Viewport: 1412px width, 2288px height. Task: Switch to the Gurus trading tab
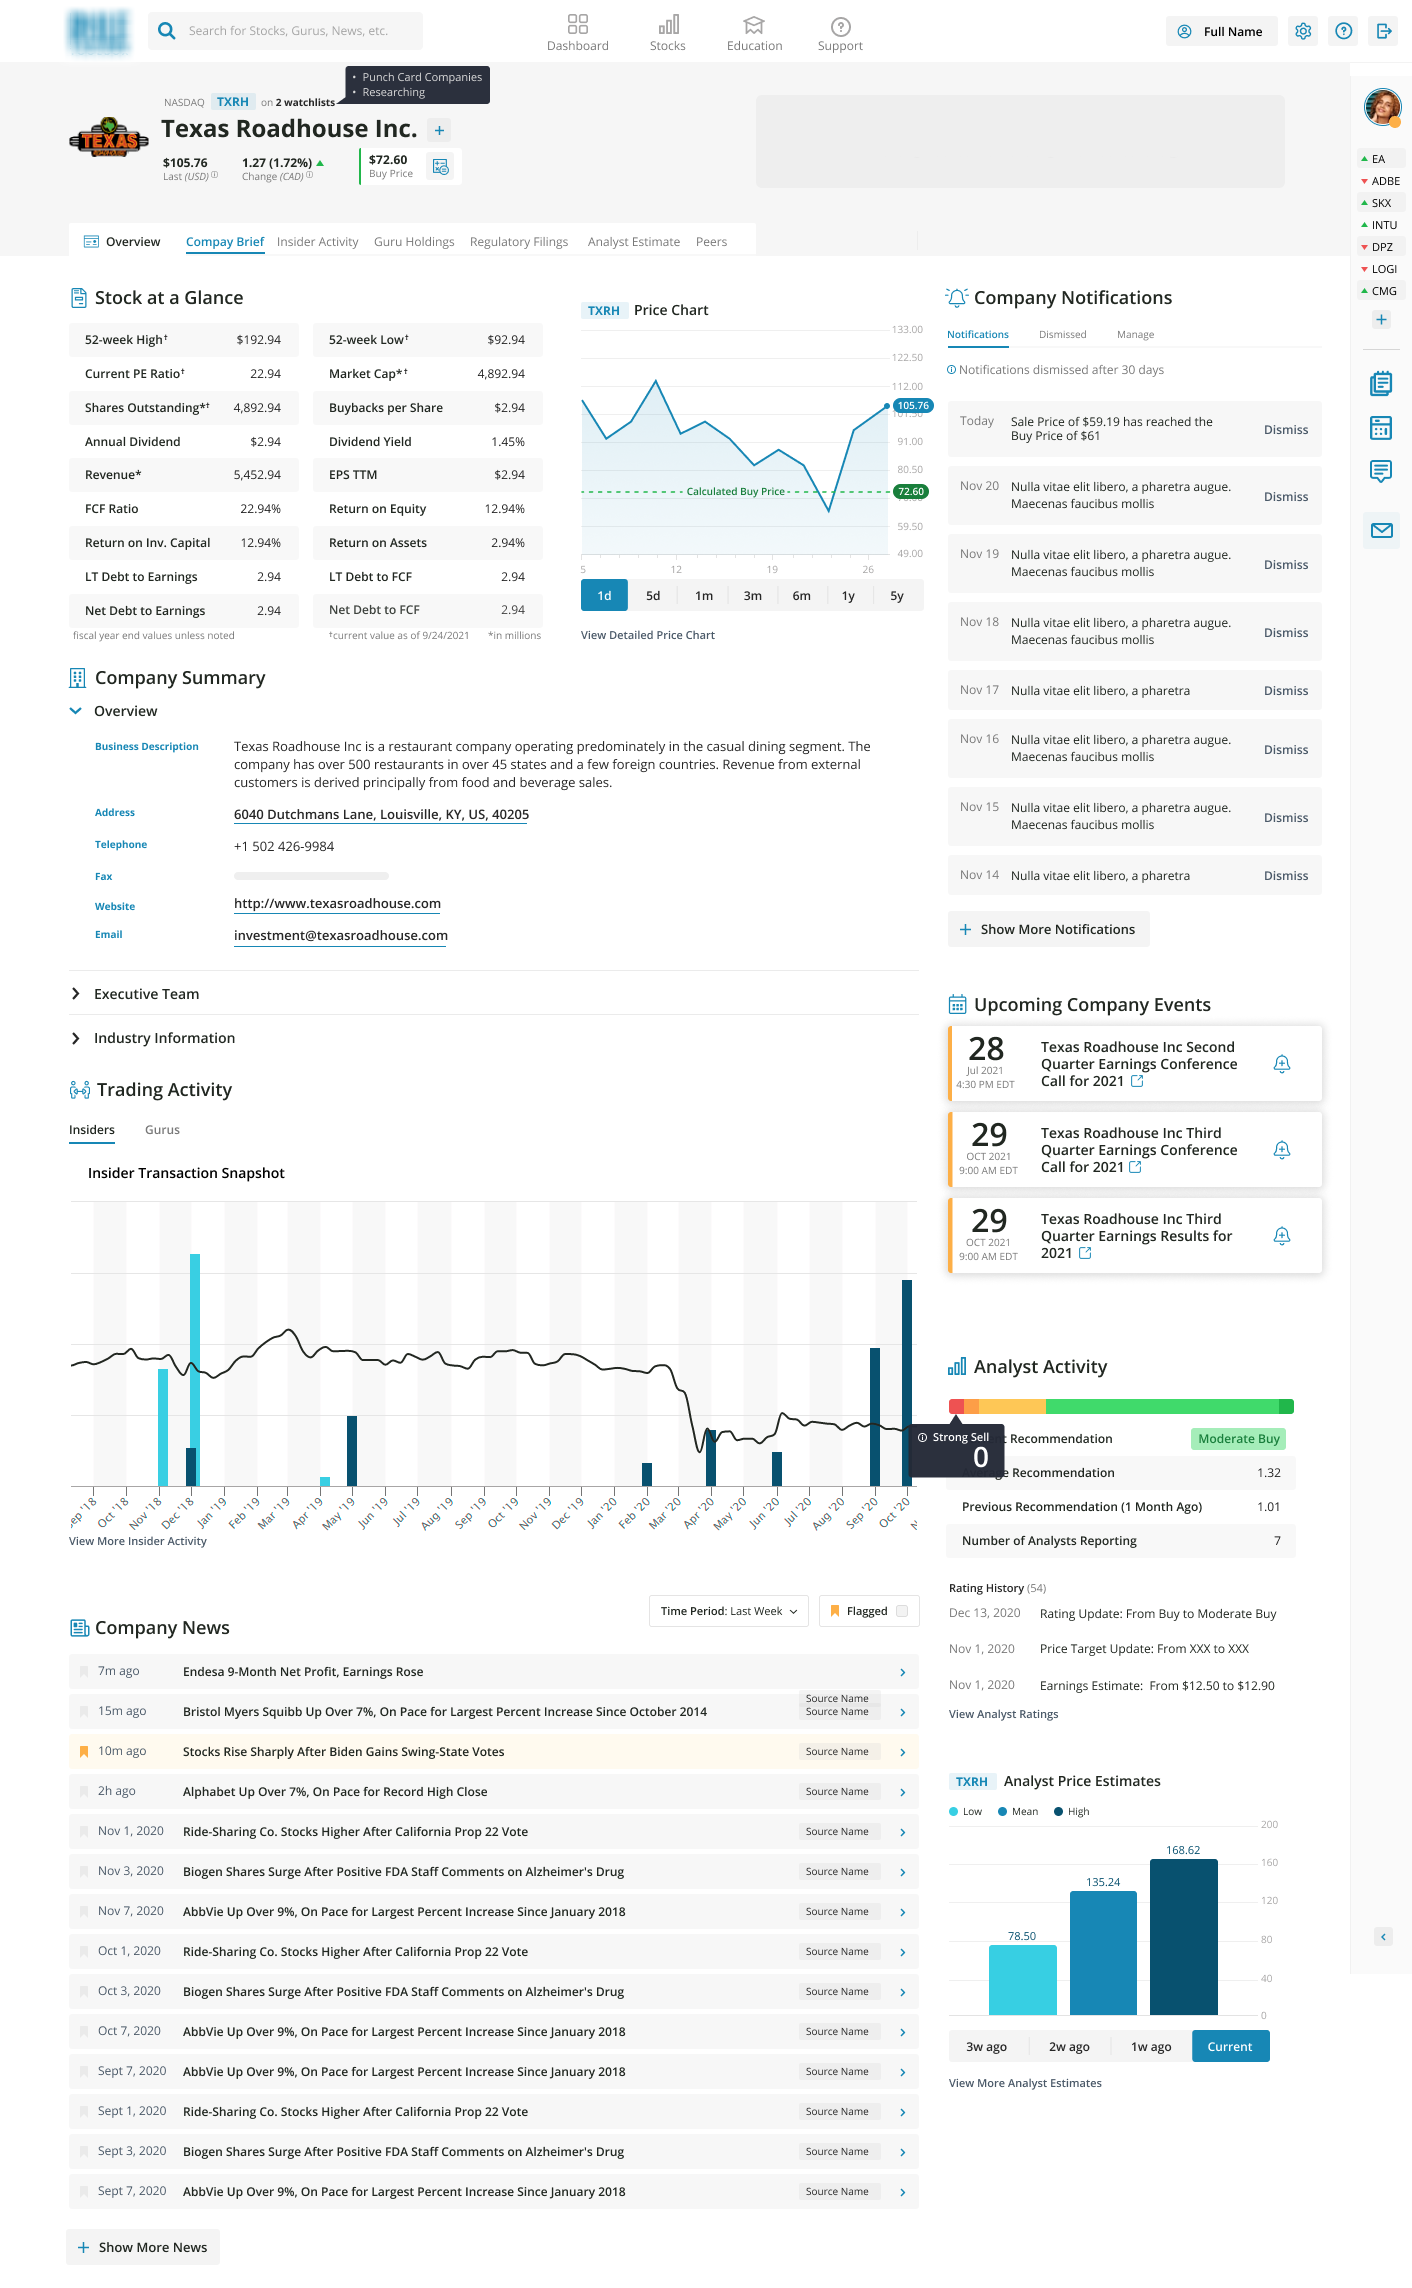click(162, 1130)
